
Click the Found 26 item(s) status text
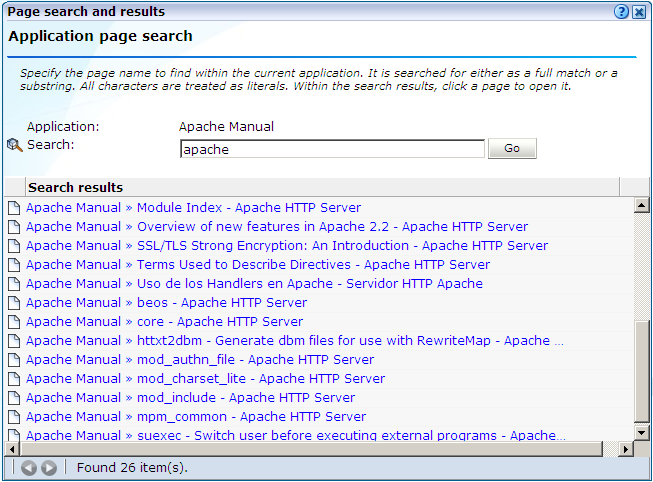tap(132, 468)
